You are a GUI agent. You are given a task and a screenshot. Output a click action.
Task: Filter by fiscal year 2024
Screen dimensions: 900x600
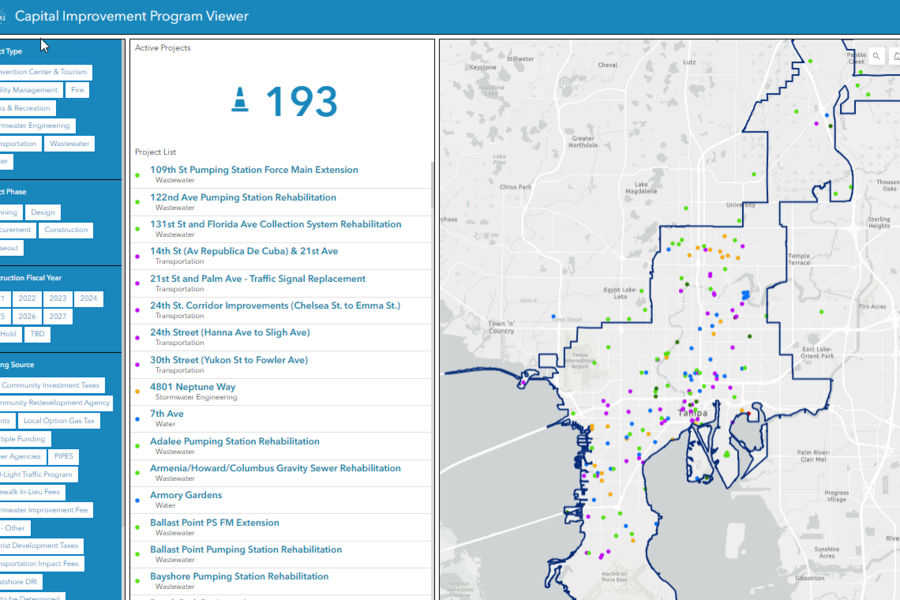[x=89, y=298]
